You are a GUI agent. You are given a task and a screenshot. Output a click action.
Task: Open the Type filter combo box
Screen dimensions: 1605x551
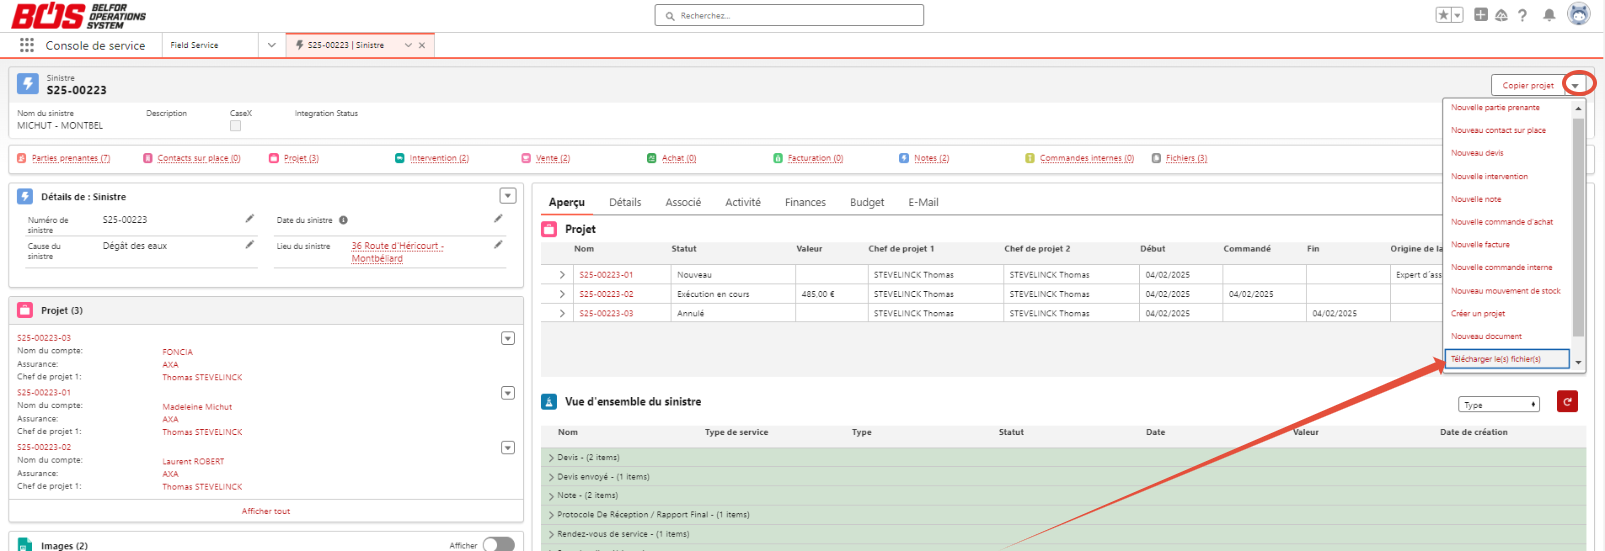coord(1499,404)
